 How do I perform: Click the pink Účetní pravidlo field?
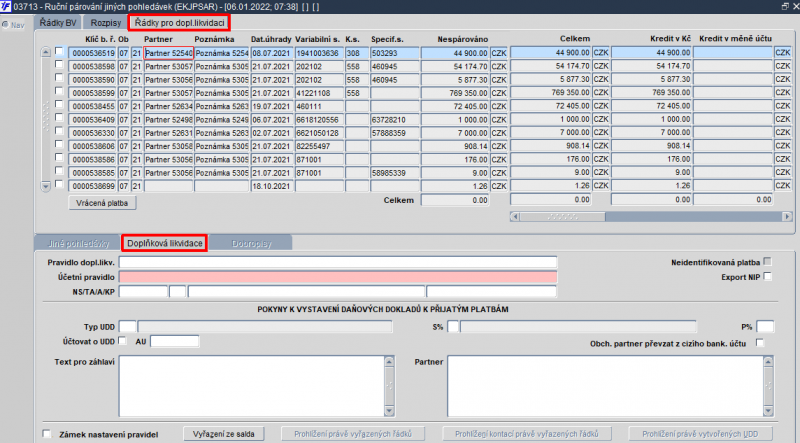click(x=338, y=277)
